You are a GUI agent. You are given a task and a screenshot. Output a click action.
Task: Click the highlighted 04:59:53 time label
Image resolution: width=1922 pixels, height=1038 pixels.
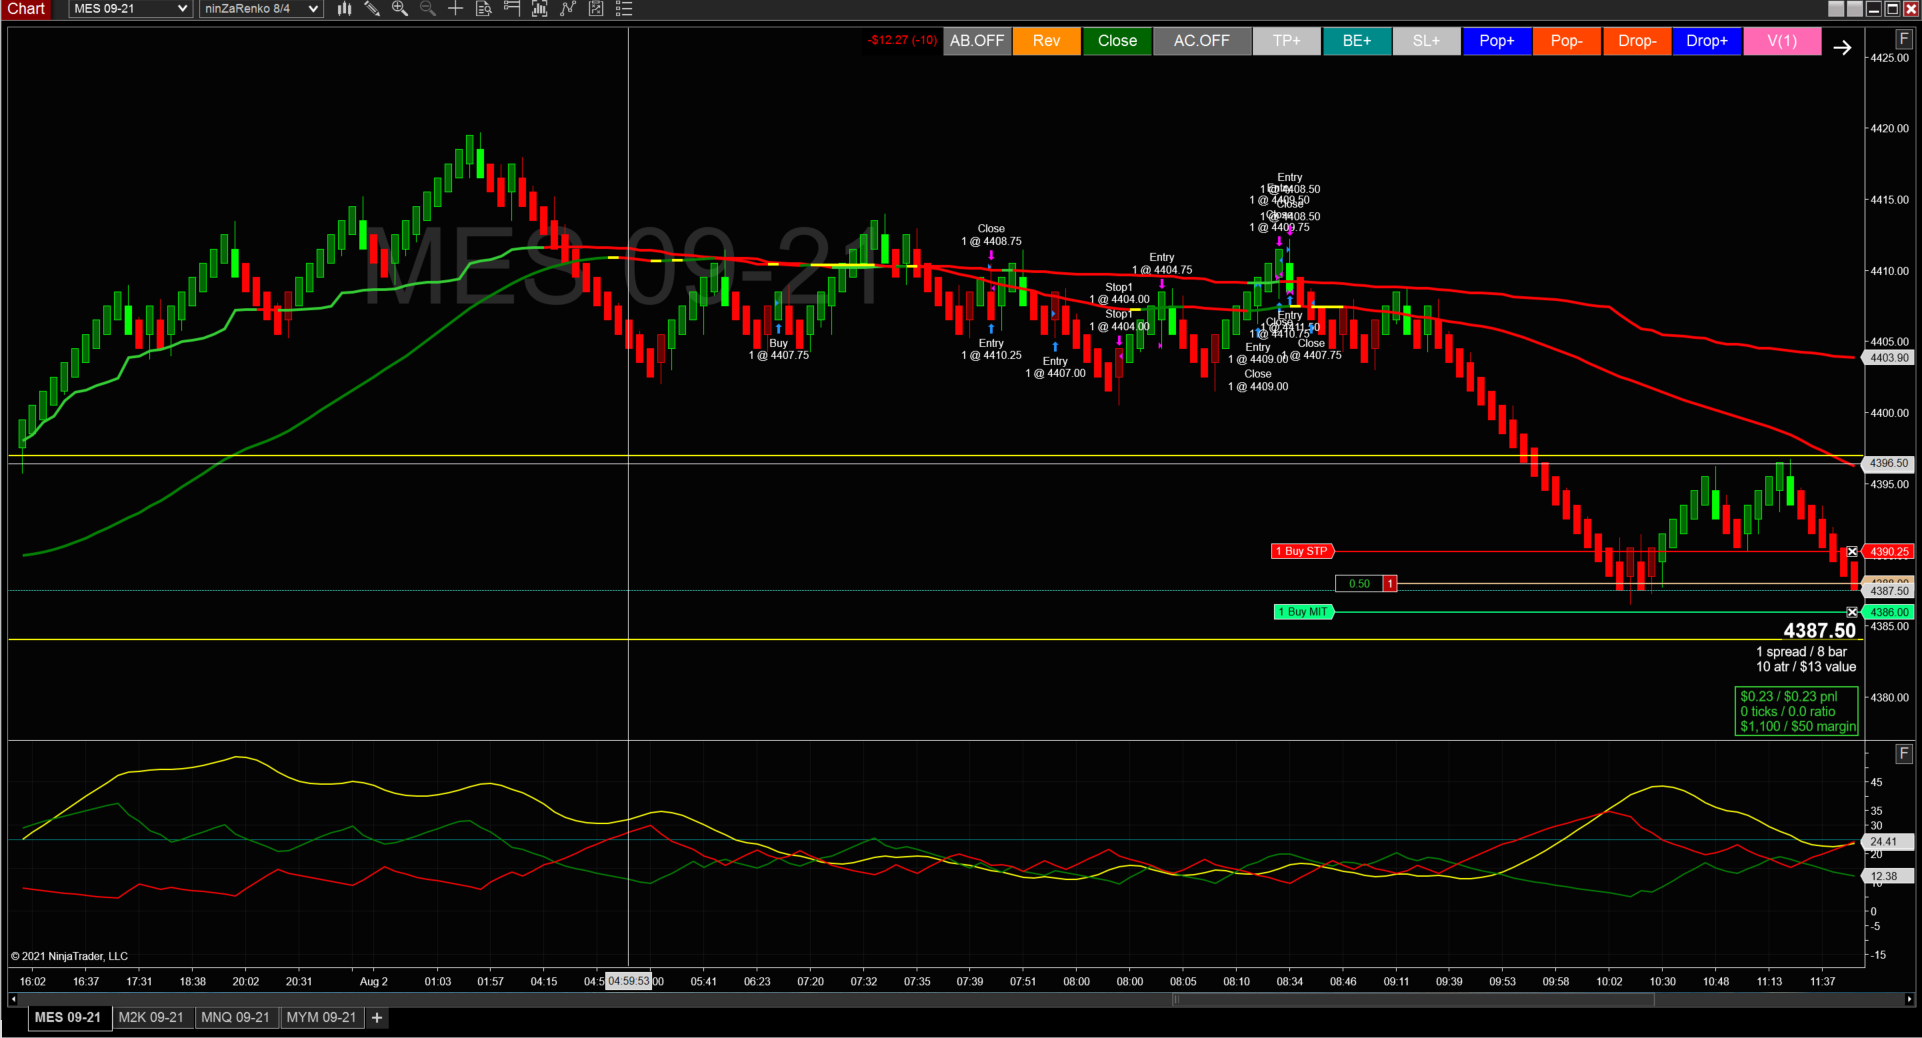click(x=629, y=982)
